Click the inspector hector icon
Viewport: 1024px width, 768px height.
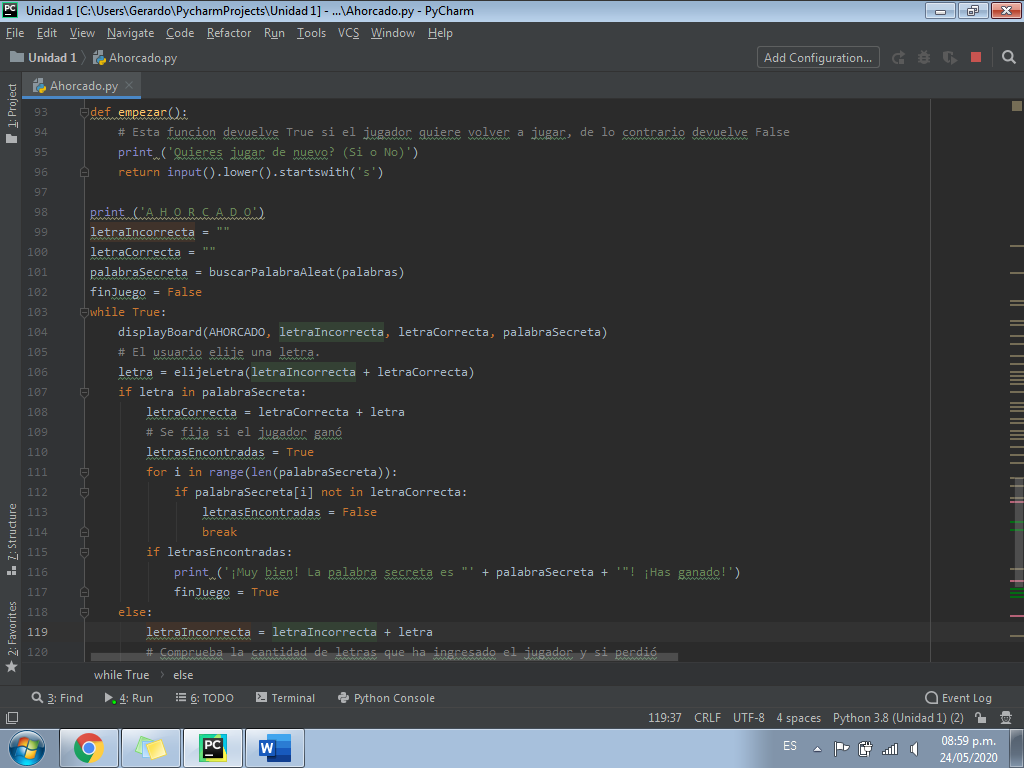tap(1006, 718)
